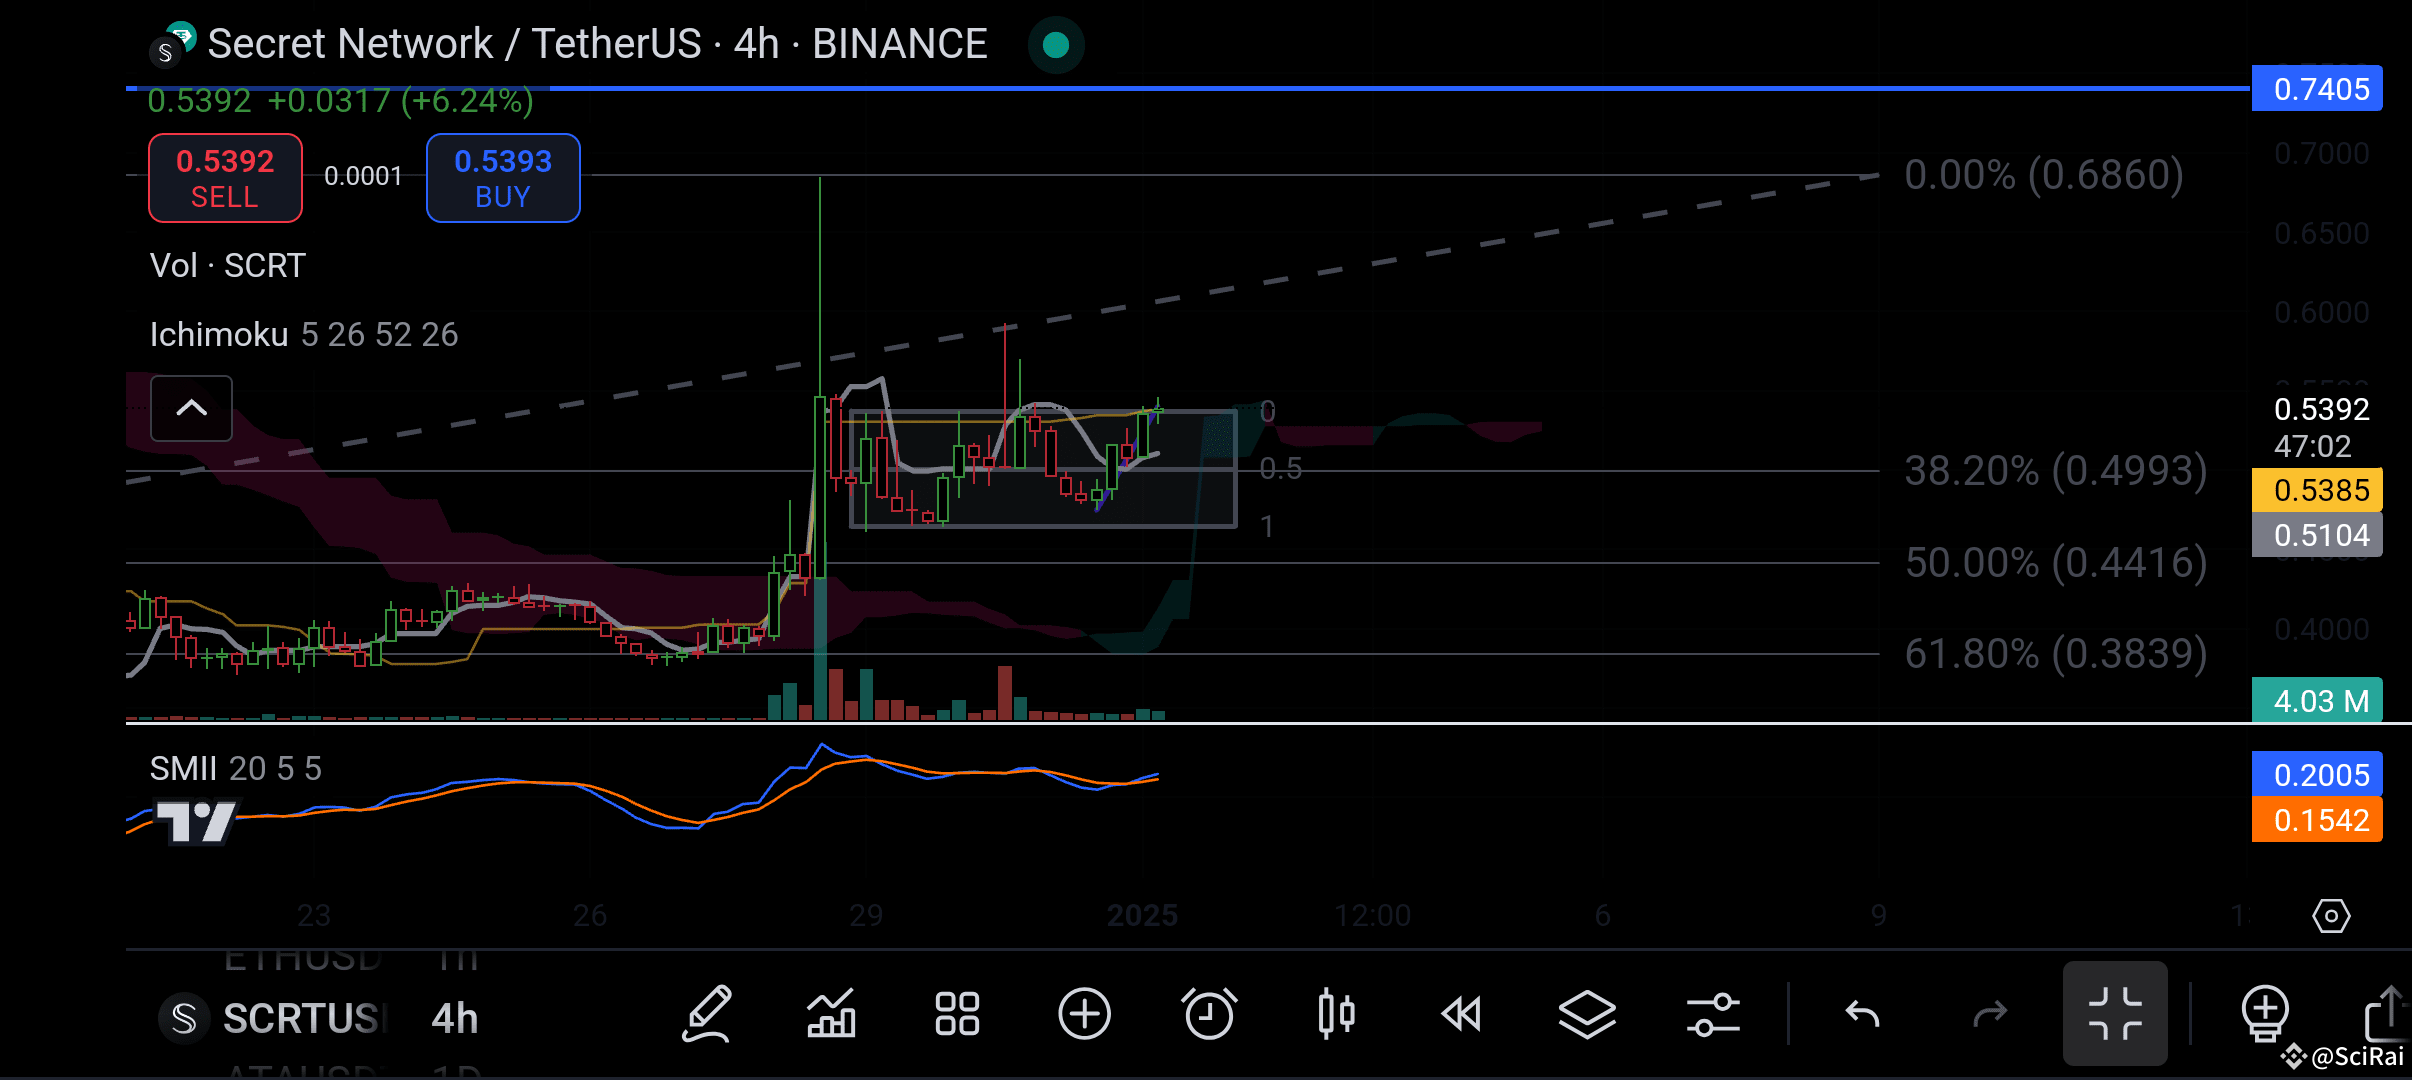Collapse the chart pane with the chevron arrow
This screenshot has height=1080, width=2412.
click(190, 408)
